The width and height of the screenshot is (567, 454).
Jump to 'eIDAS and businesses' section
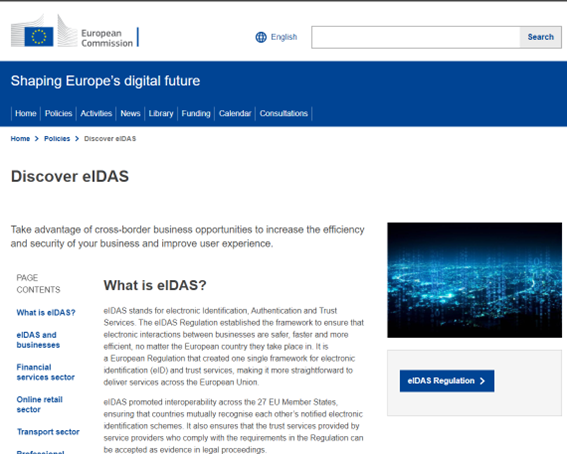(x=38, y=340)
